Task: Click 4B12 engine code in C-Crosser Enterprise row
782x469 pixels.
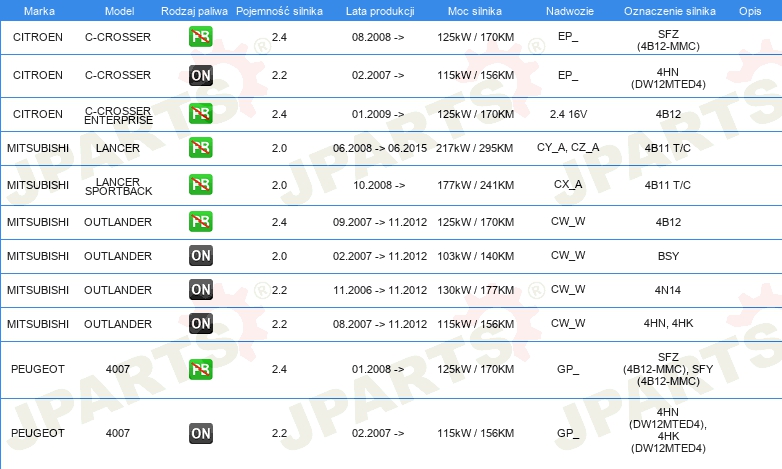Action: (668, 114)
